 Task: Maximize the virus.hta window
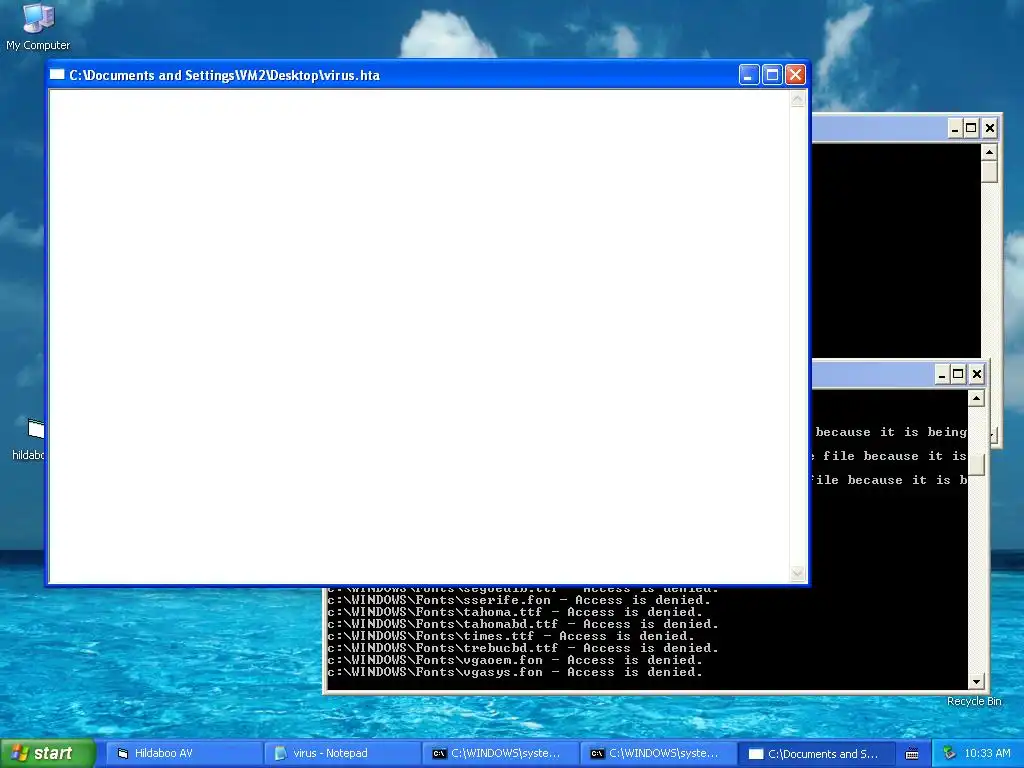pos(772,75)
